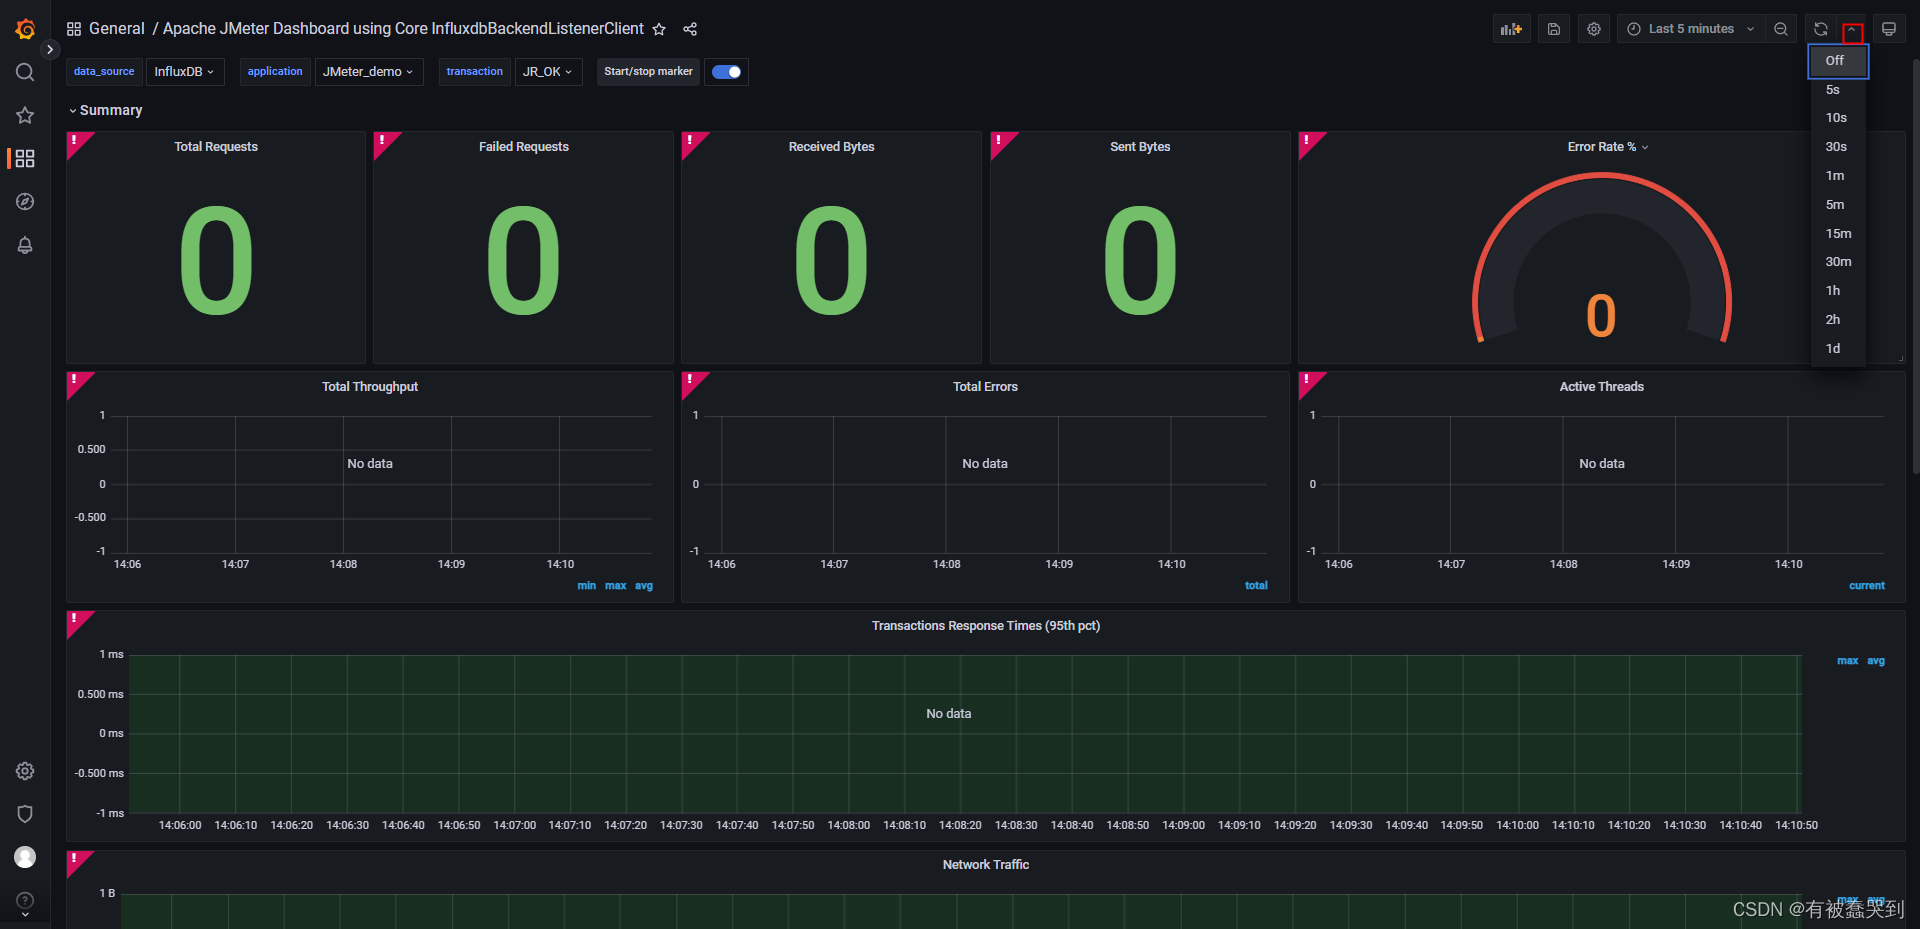Screen dimensions: 1920x929
Task: Choose the 1d auto-refresh option
Action: tap(1838, 349)
